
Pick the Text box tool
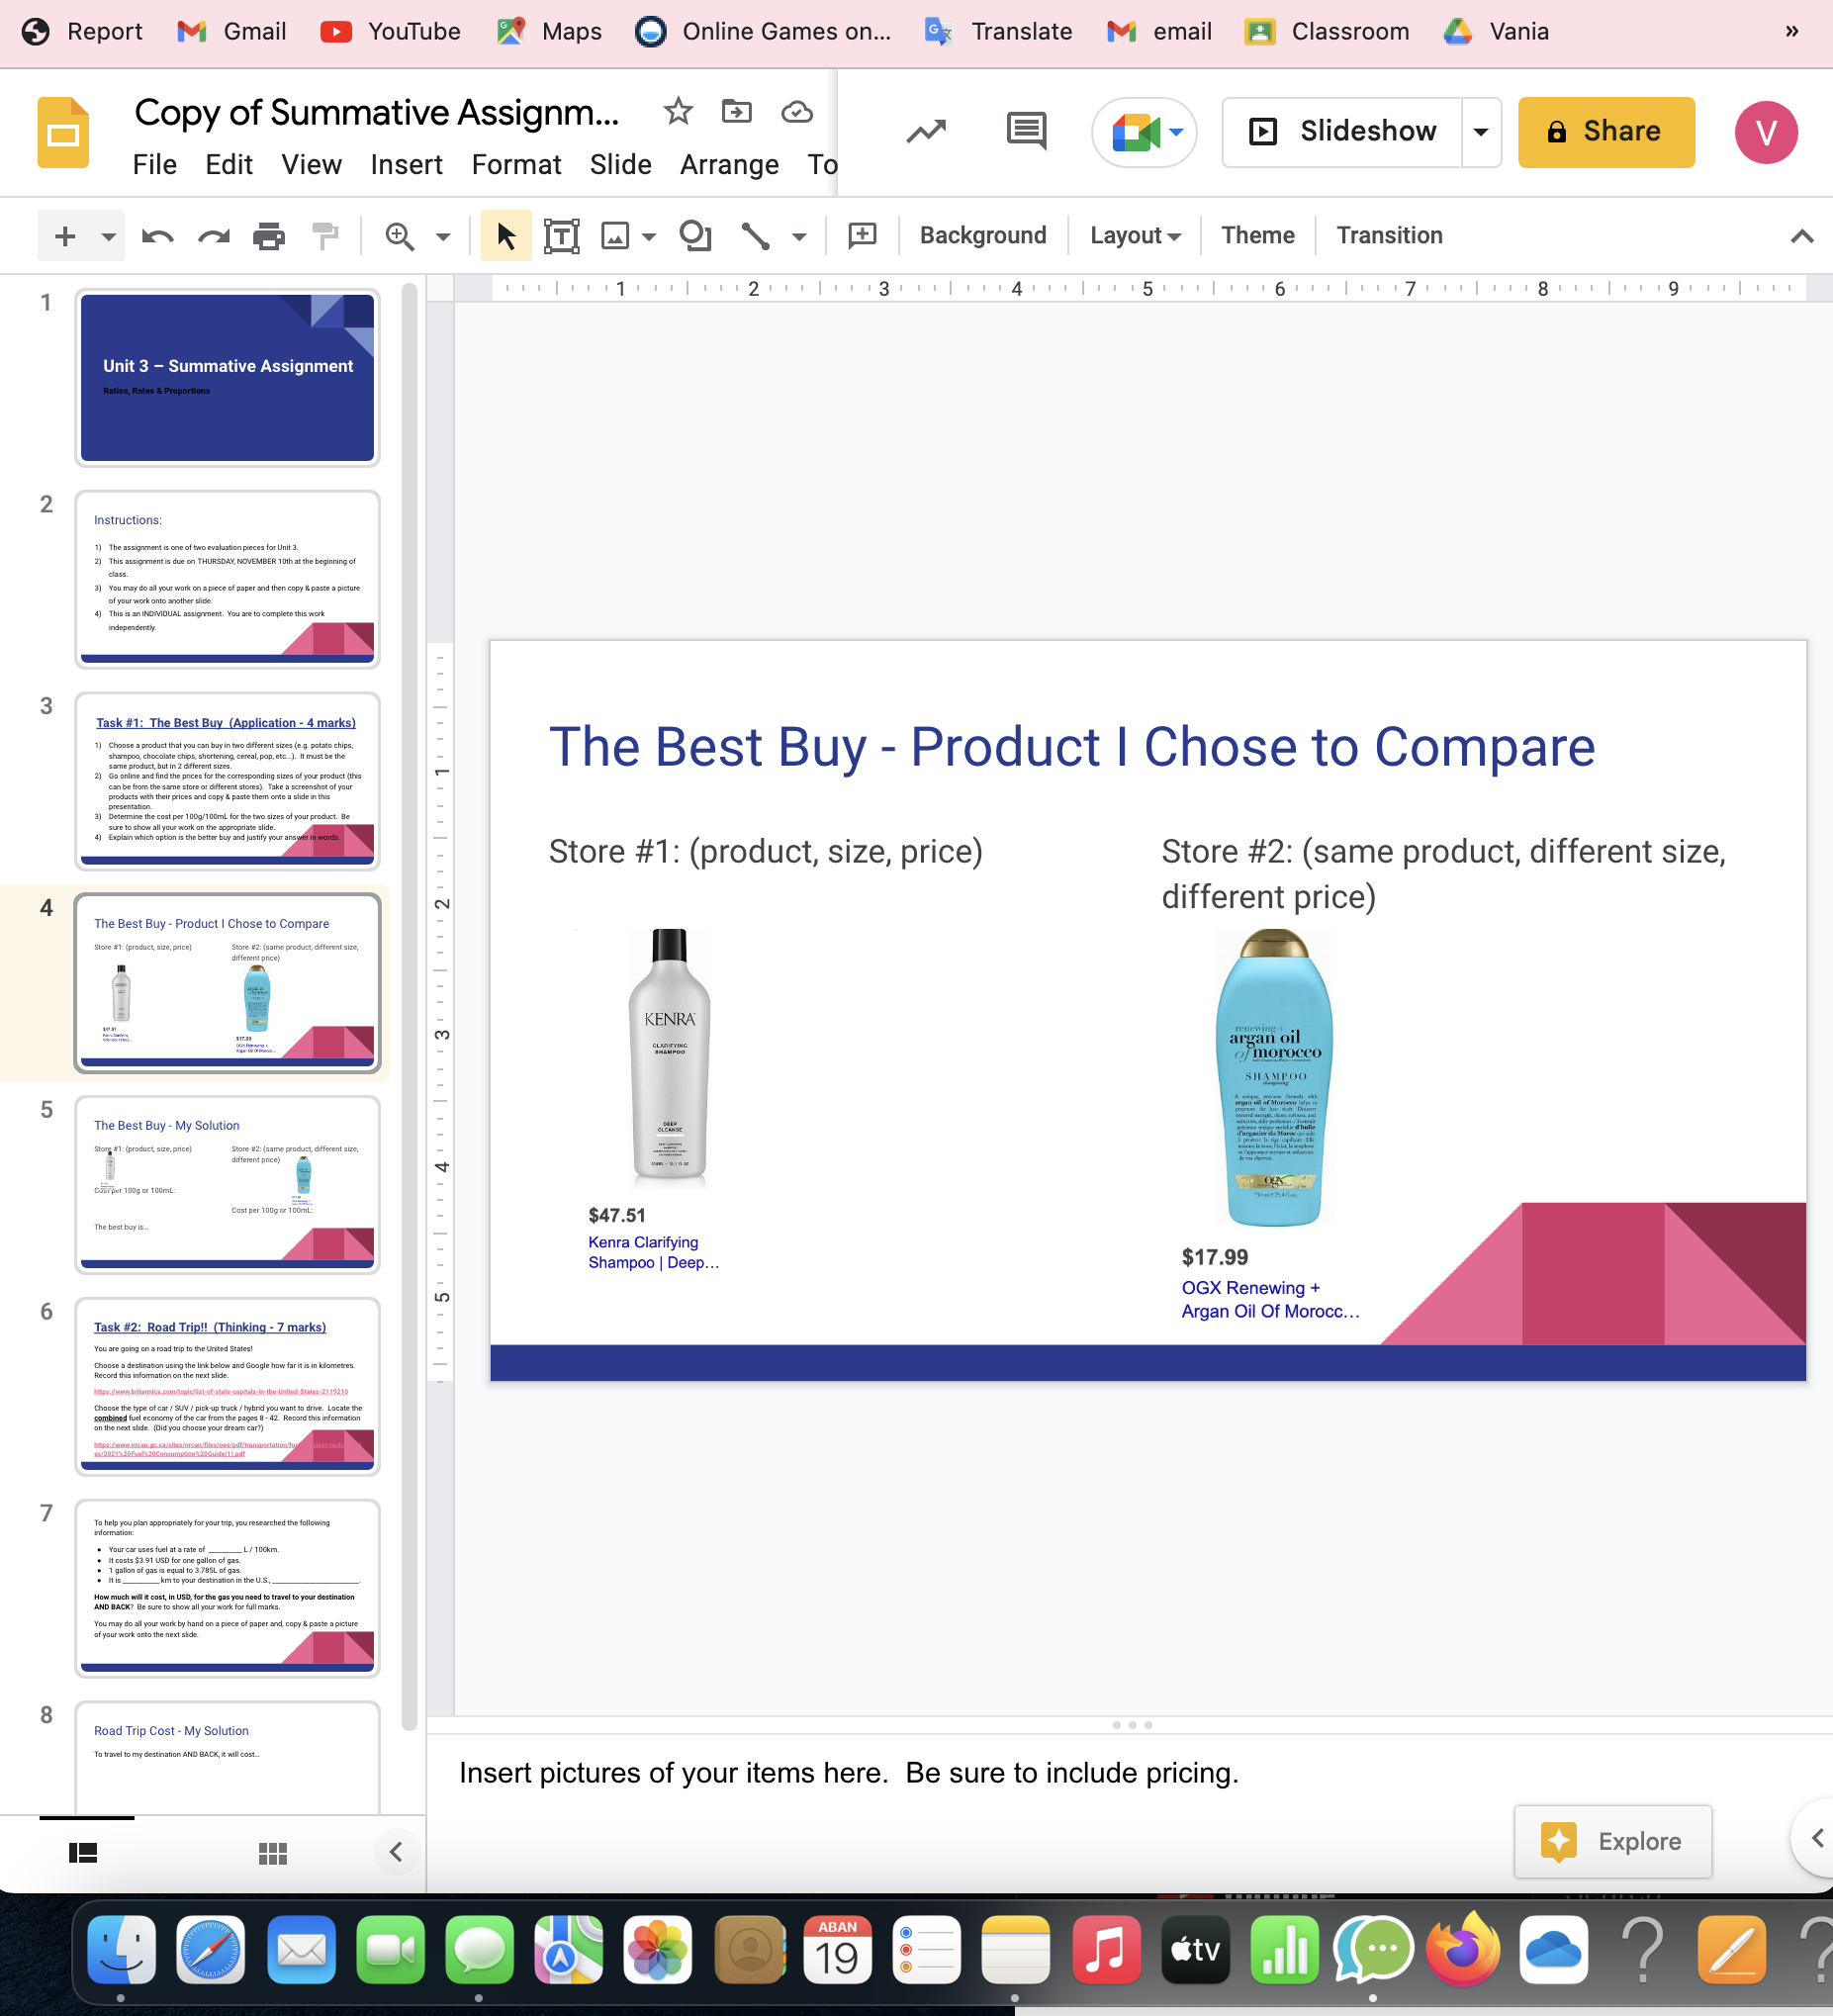click(562, 236)
